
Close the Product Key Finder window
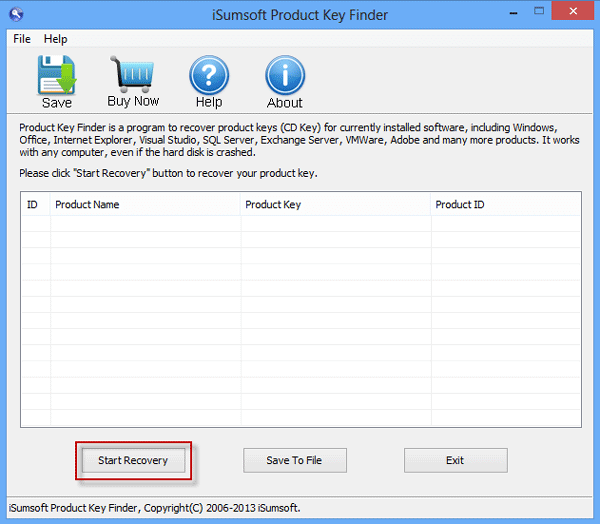pyautogui.click(x=573, y=11)
